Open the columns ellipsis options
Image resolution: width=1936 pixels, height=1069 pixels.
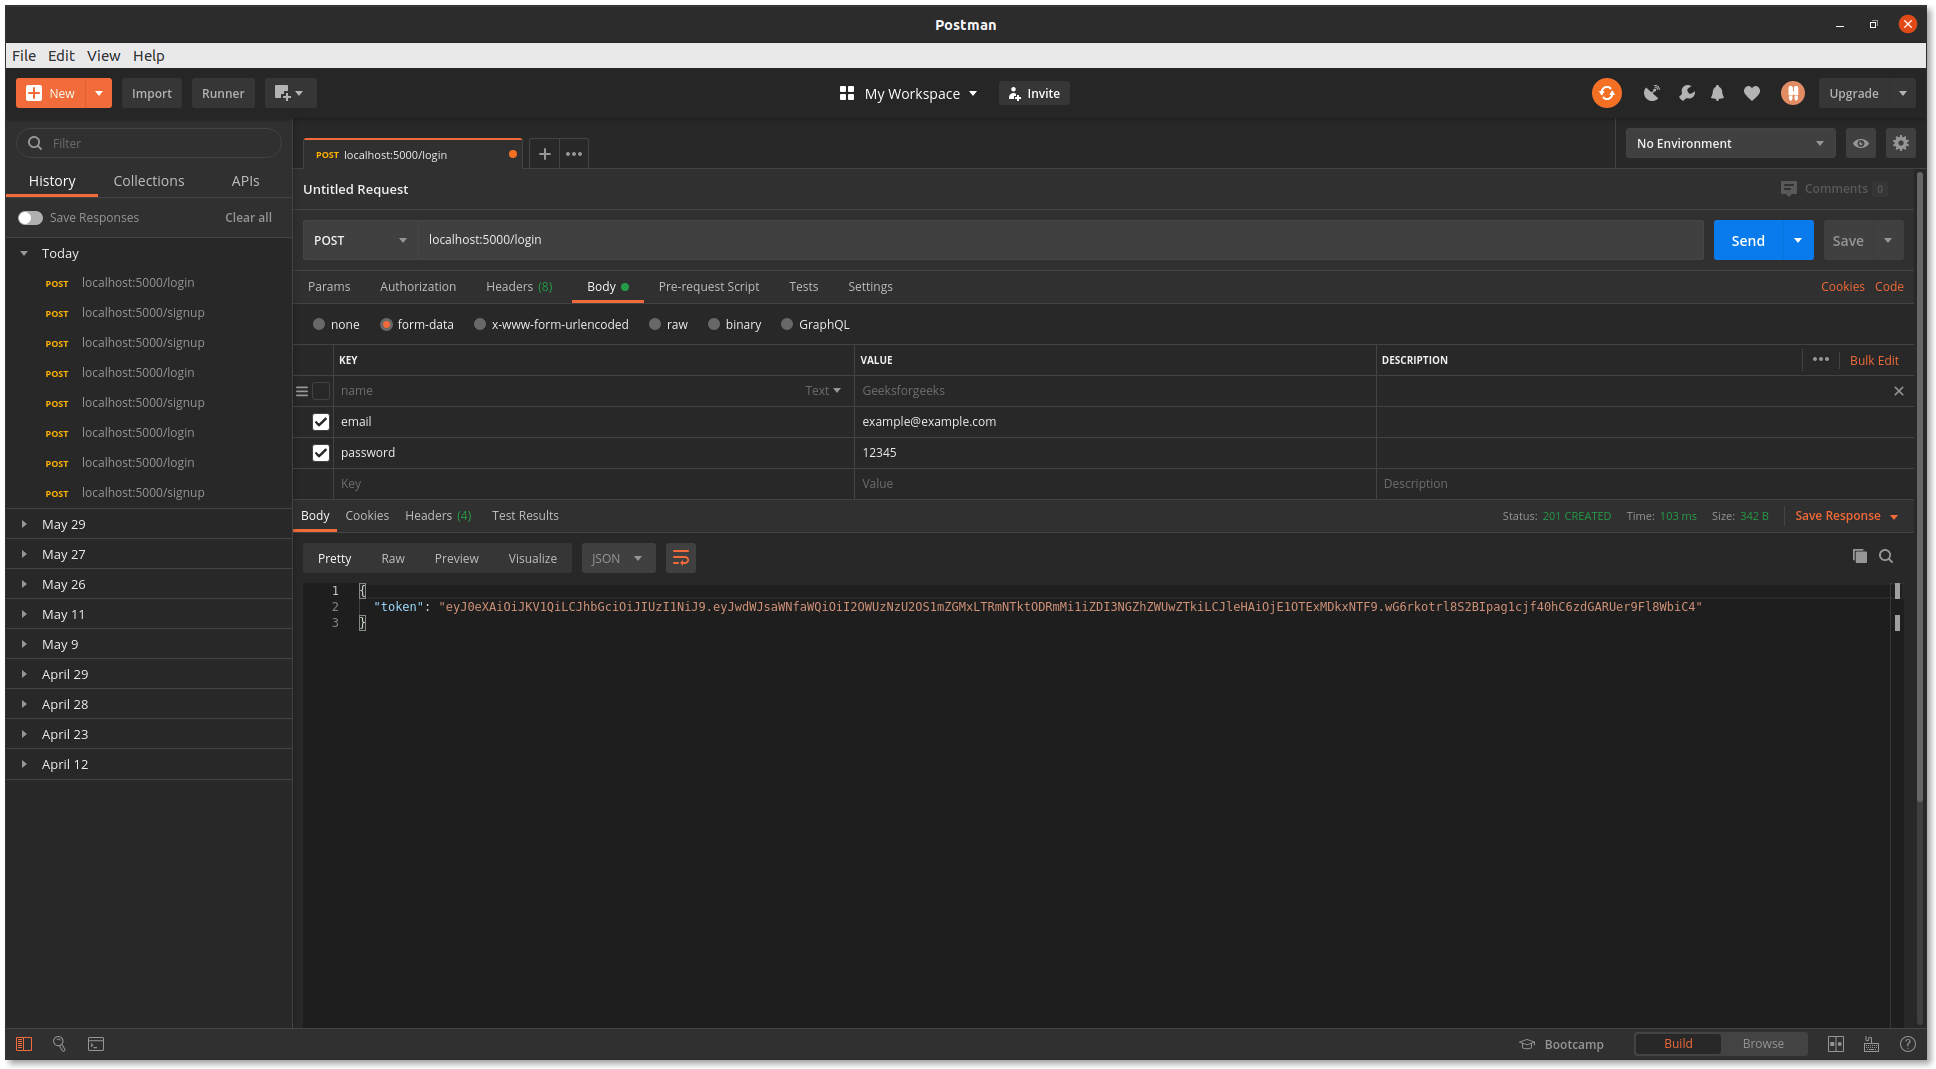click(x=1820, y=360)
